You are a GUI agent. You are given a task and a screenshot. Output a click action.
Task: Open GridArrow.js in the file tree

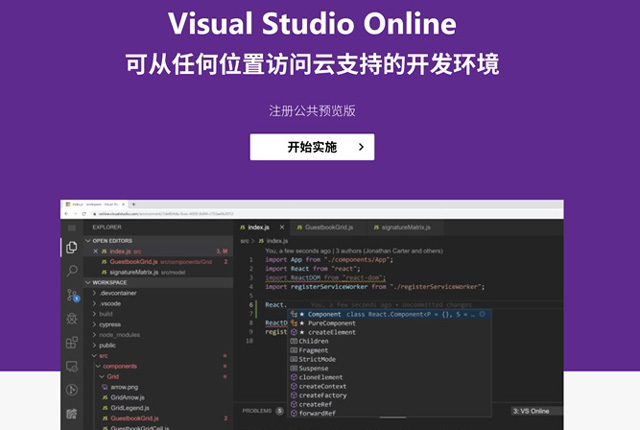[158, 397]
